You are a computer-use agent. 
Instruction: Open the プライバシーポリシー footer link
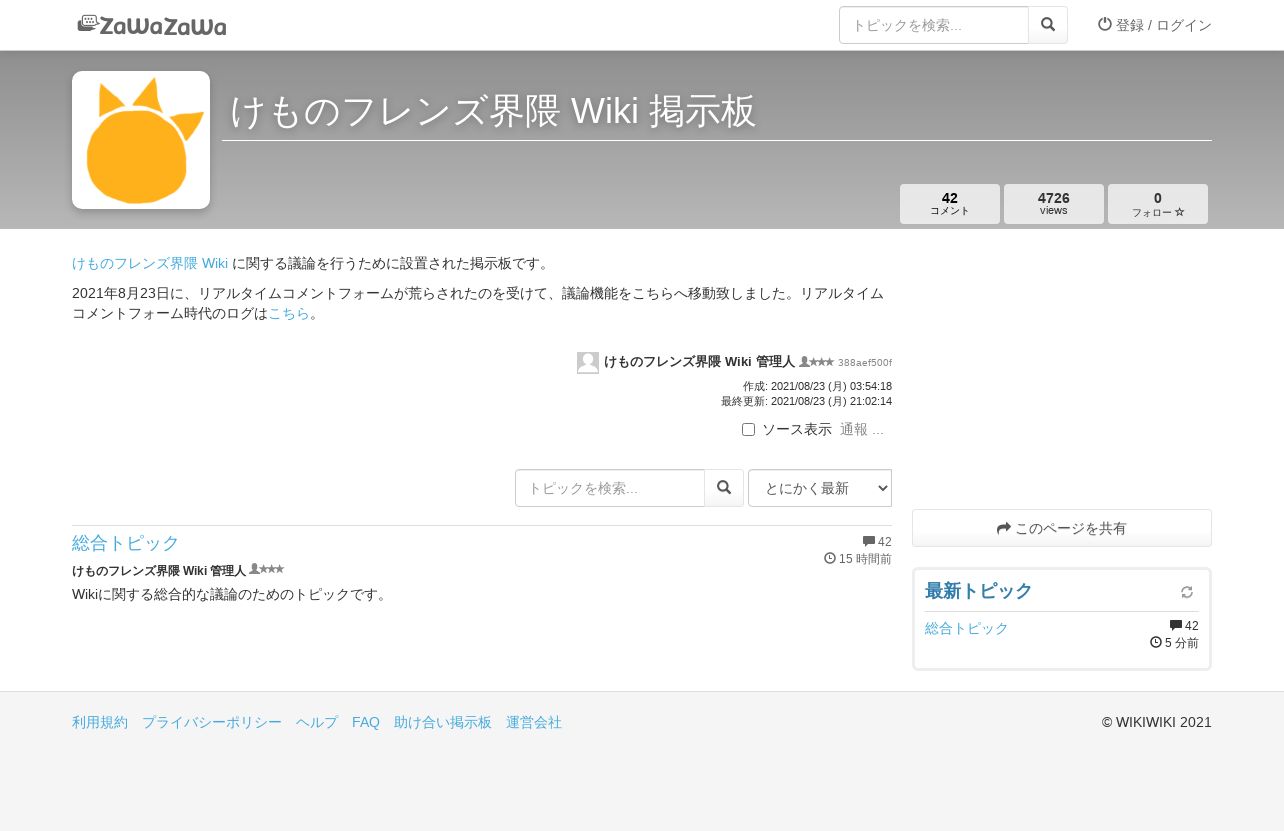pos(212,722)
